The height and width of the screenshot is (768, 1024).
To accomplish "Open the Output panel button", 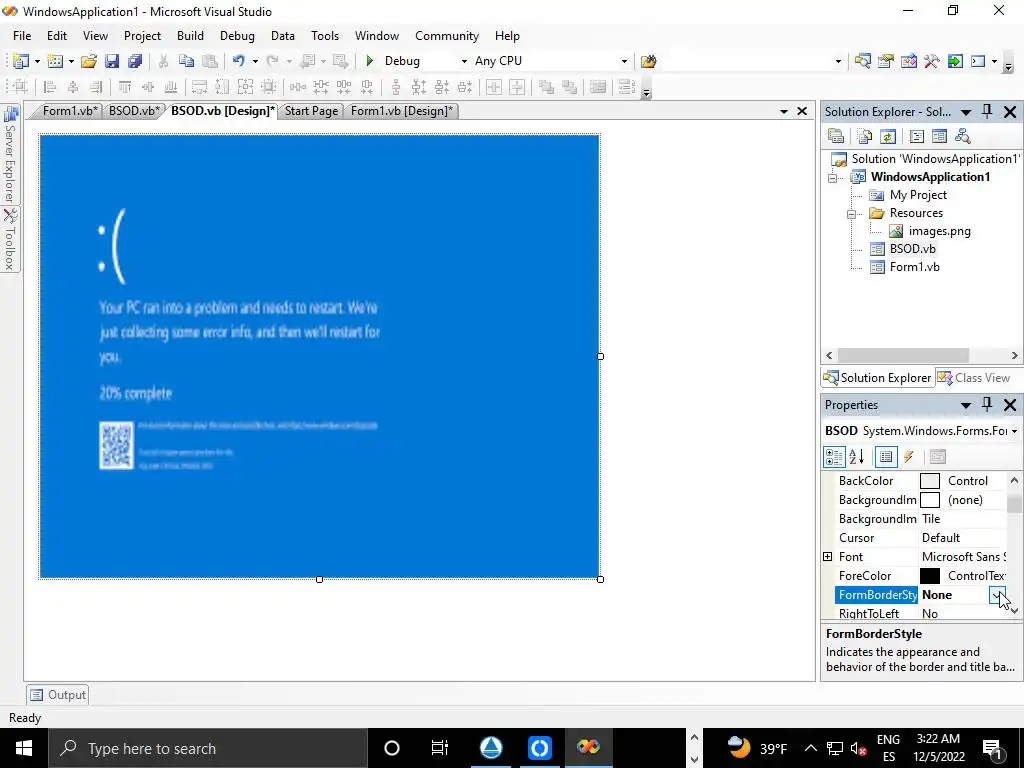I will 57,694.
